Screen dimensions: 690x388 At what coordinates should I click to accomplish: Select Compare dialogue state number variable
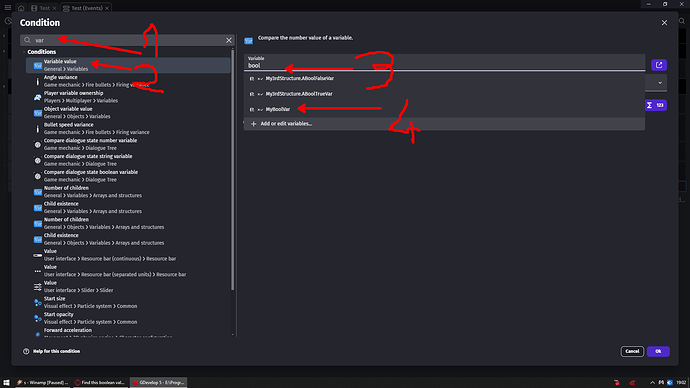128,144
